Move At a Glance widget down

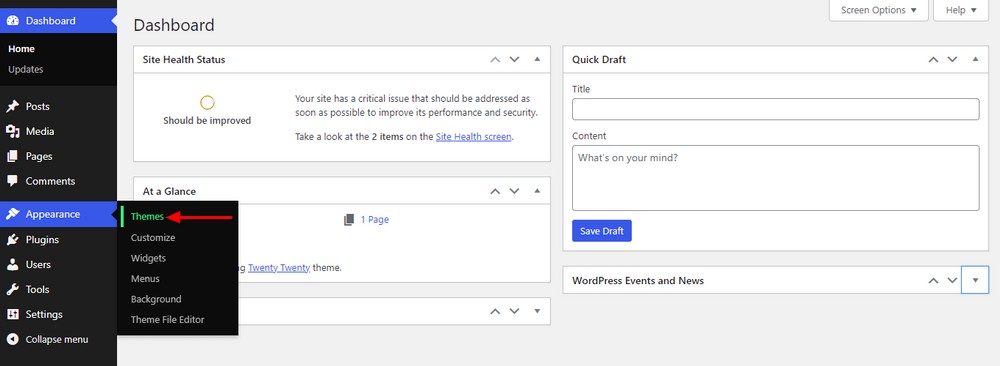[x=514, y=191]
